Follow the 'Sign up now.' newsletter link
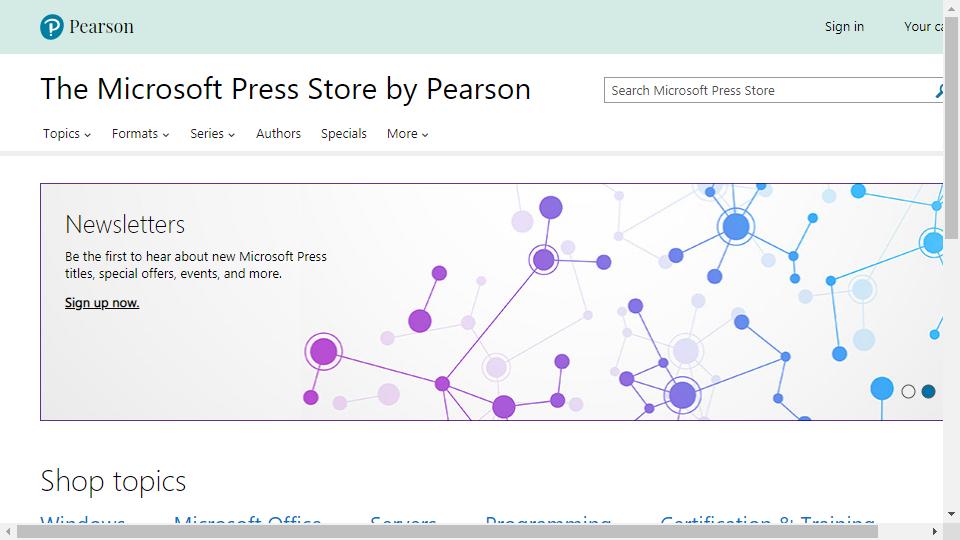Image resolution: width=960 pixels, height=540 pixels. [x=102, y=303]
